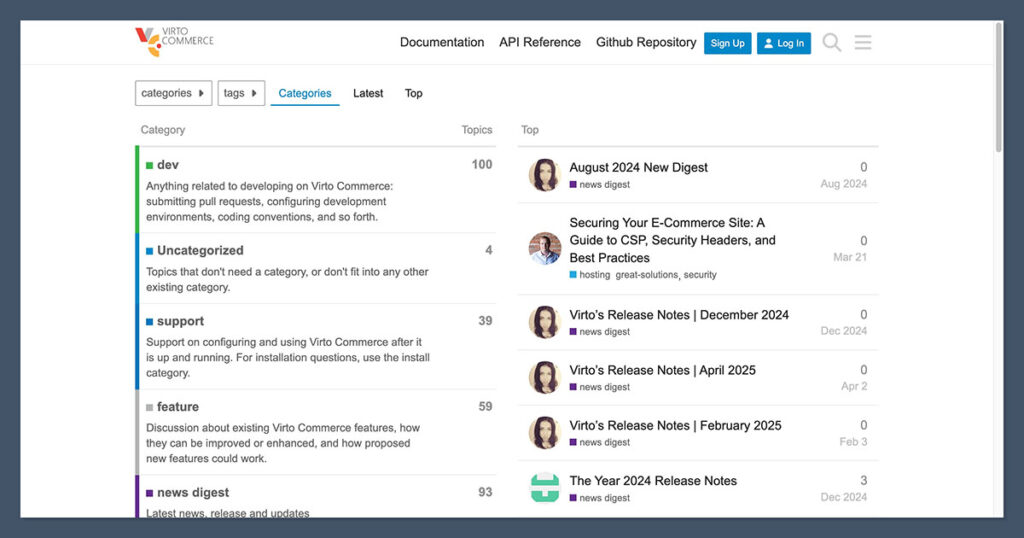The height and width of the screenshot is (538, 1024).
Task: Open Virto's Release Notes December 2024
Action: click(x=679, y=315)
